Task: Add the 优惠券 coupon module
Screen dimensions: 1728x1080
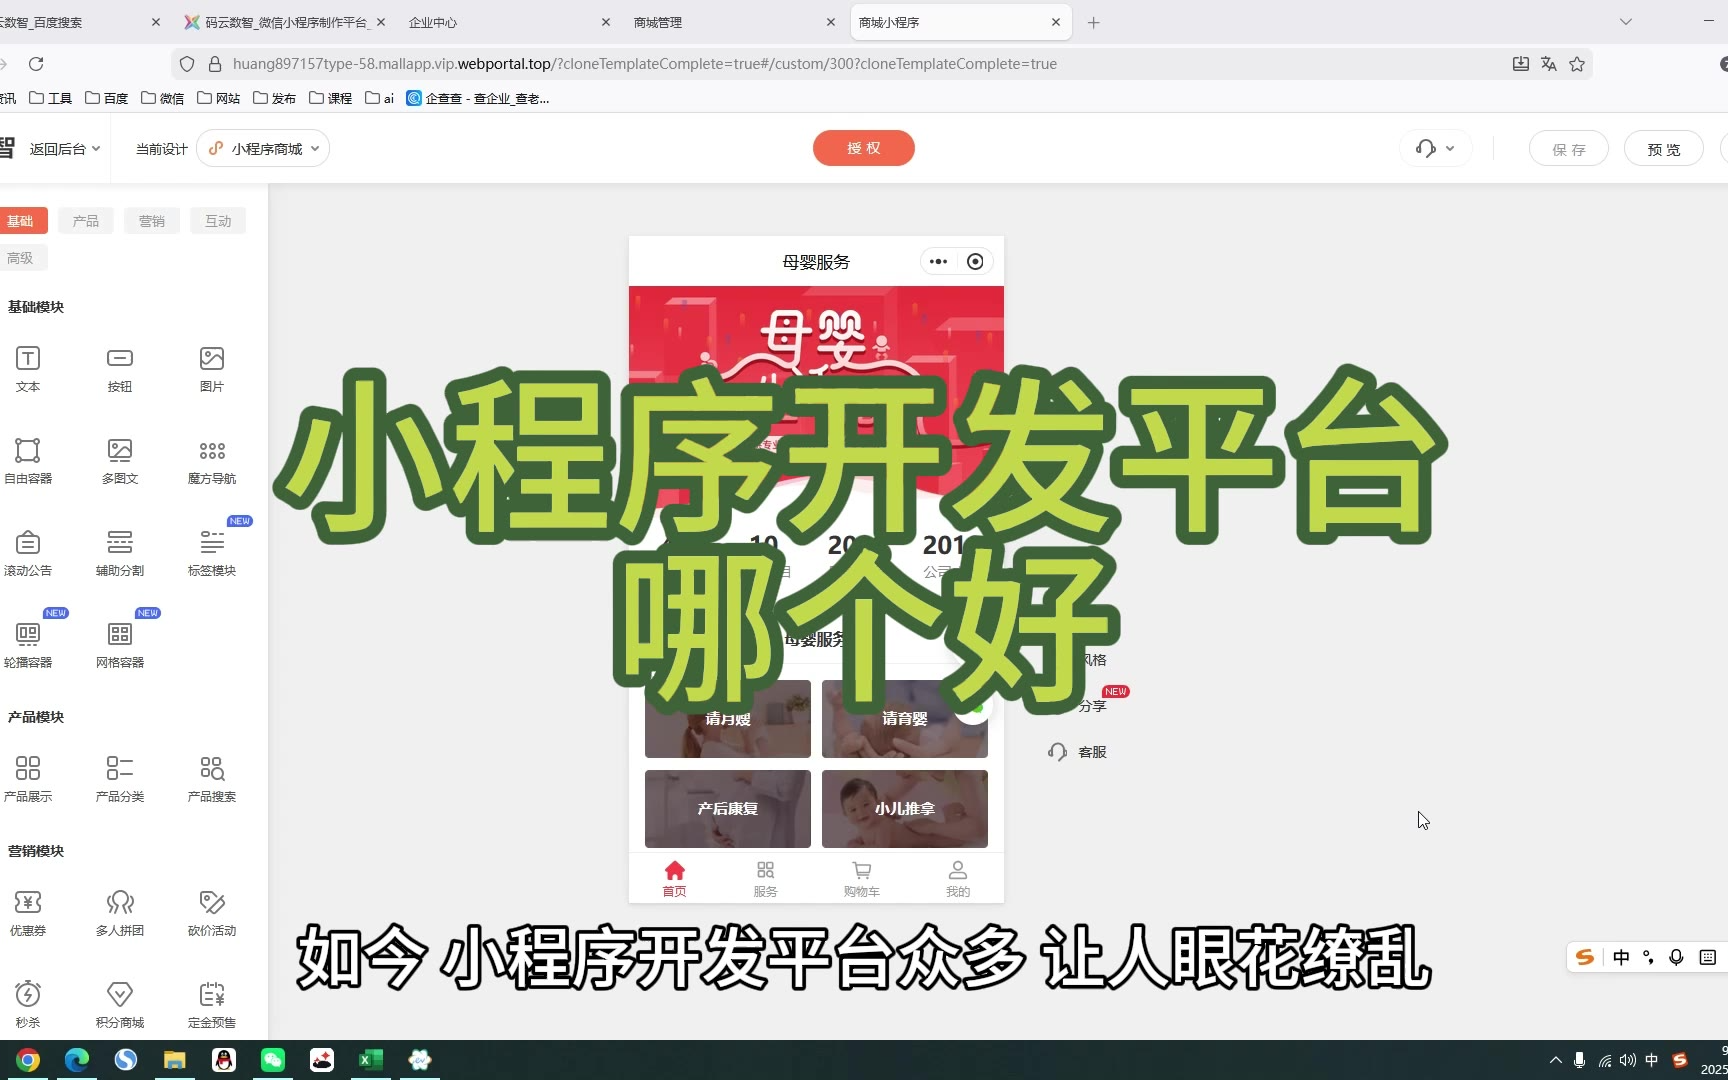Action: click(28, 913)
